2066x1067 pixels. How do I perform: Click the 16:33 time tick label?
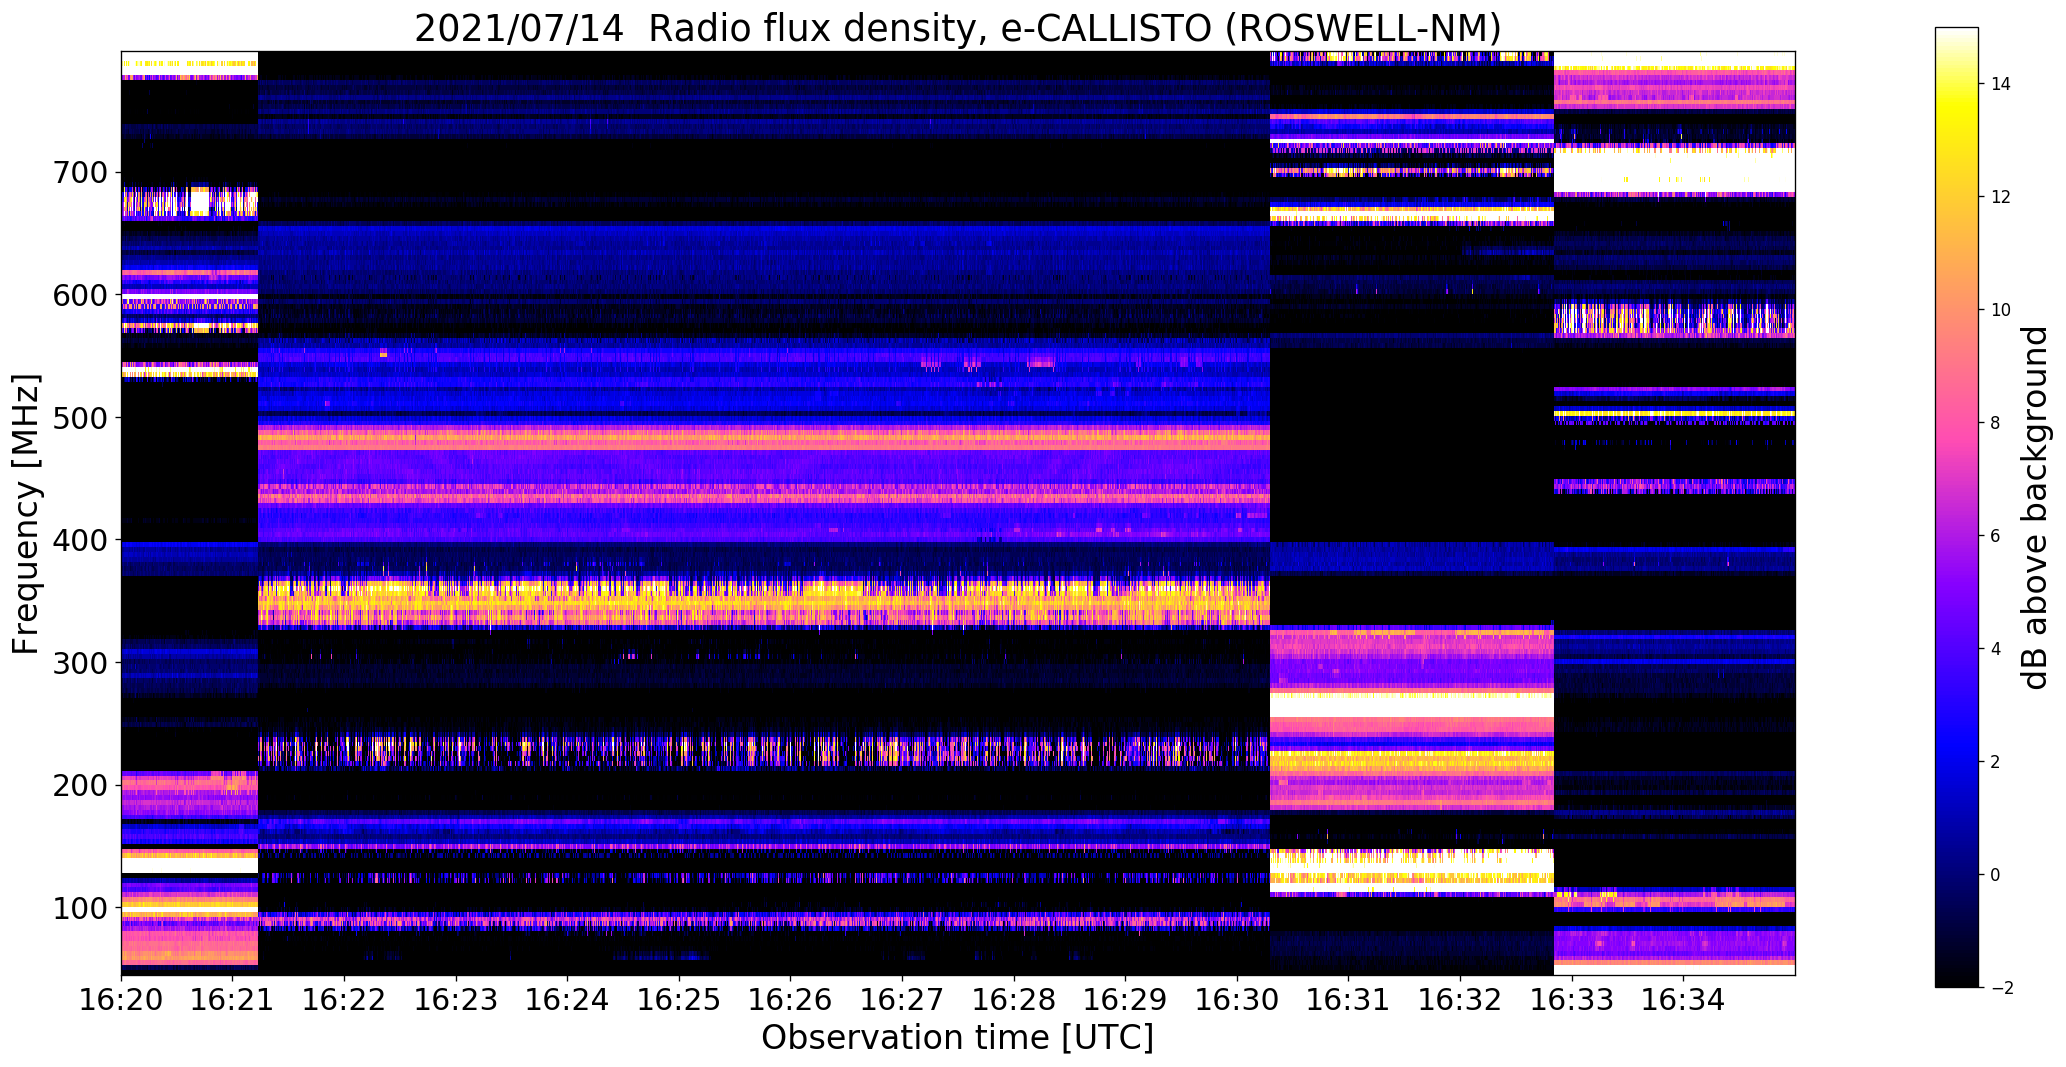click(1573, 1000)
